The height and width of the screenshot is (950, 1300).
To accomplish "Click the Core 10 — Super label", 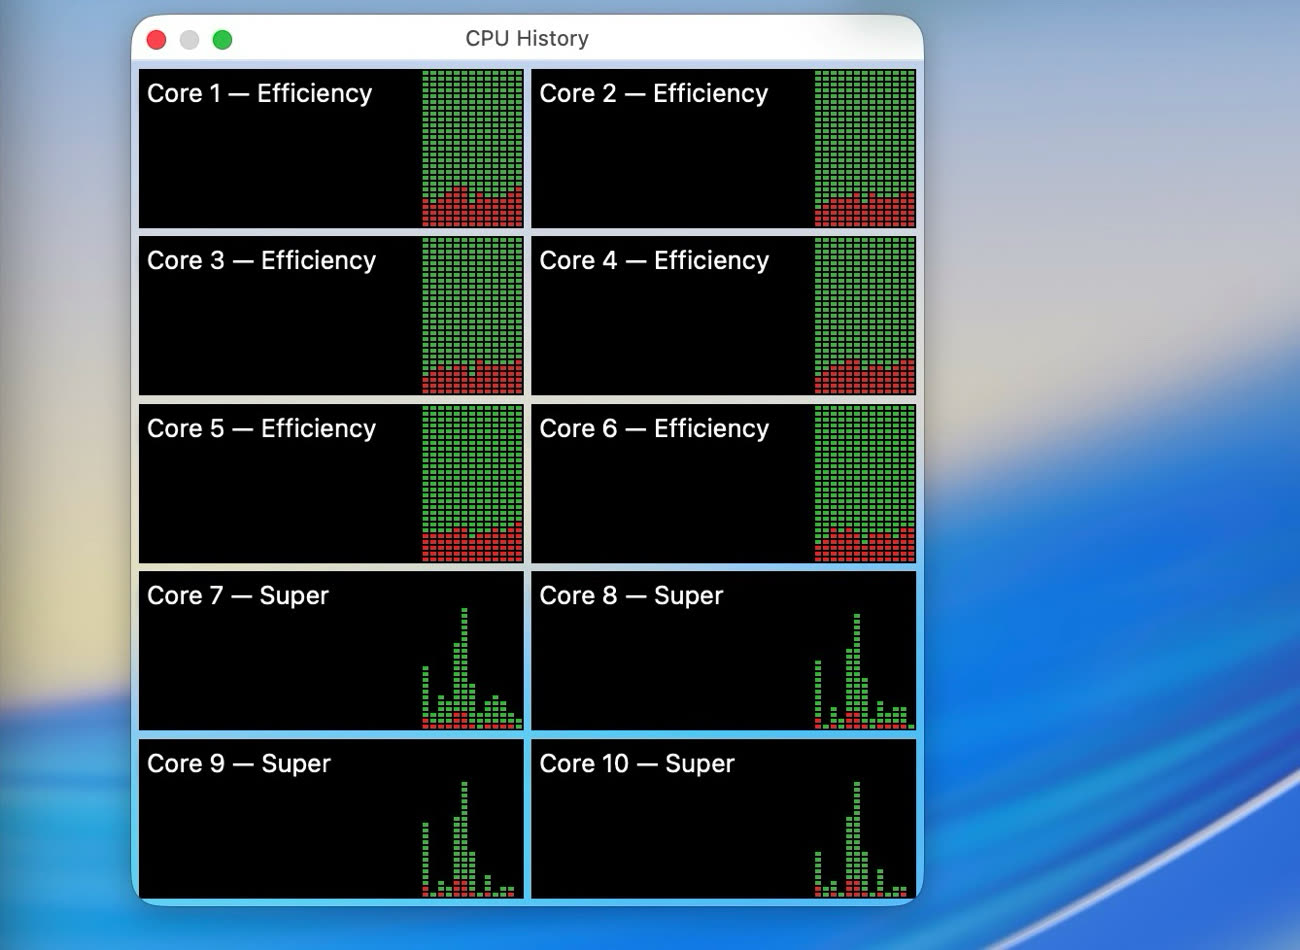I will pyautogui.click(x=636, y=764).
